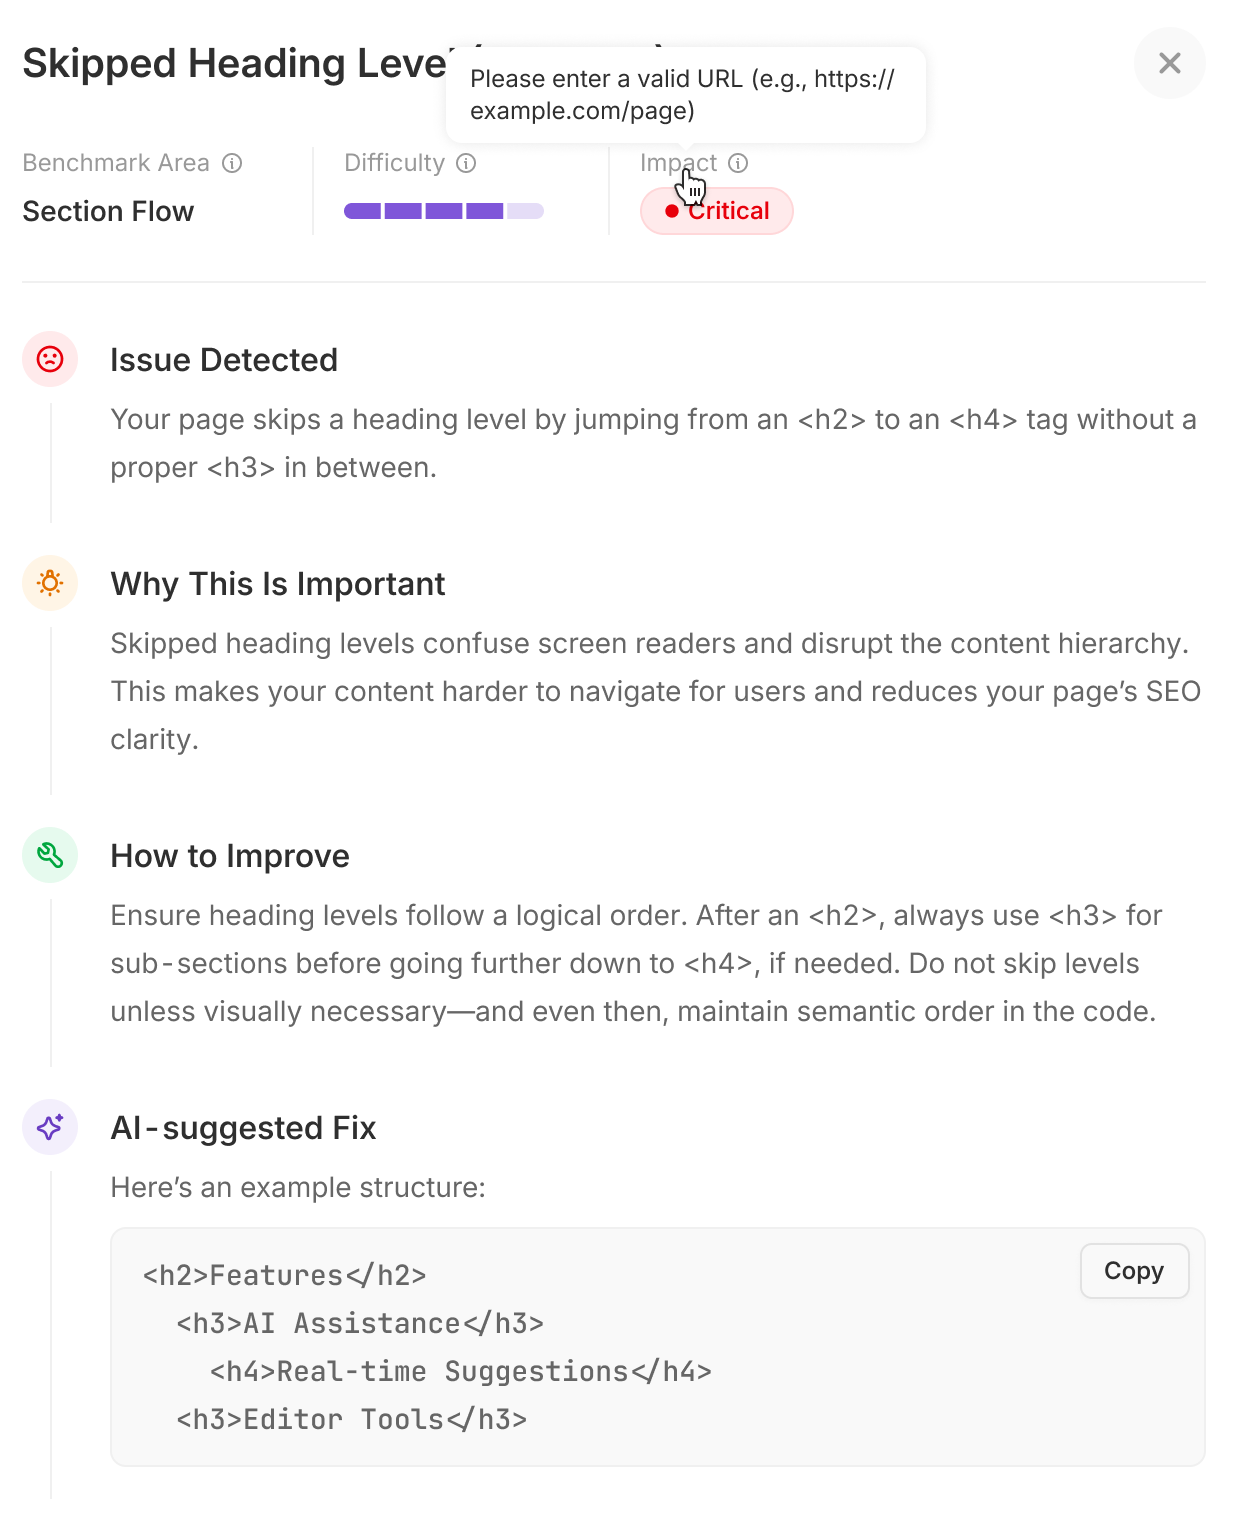This screenshot has width=1246, height=1517.
Task: Click the Section Flow benchmark label
Action: tap(108, 211)
